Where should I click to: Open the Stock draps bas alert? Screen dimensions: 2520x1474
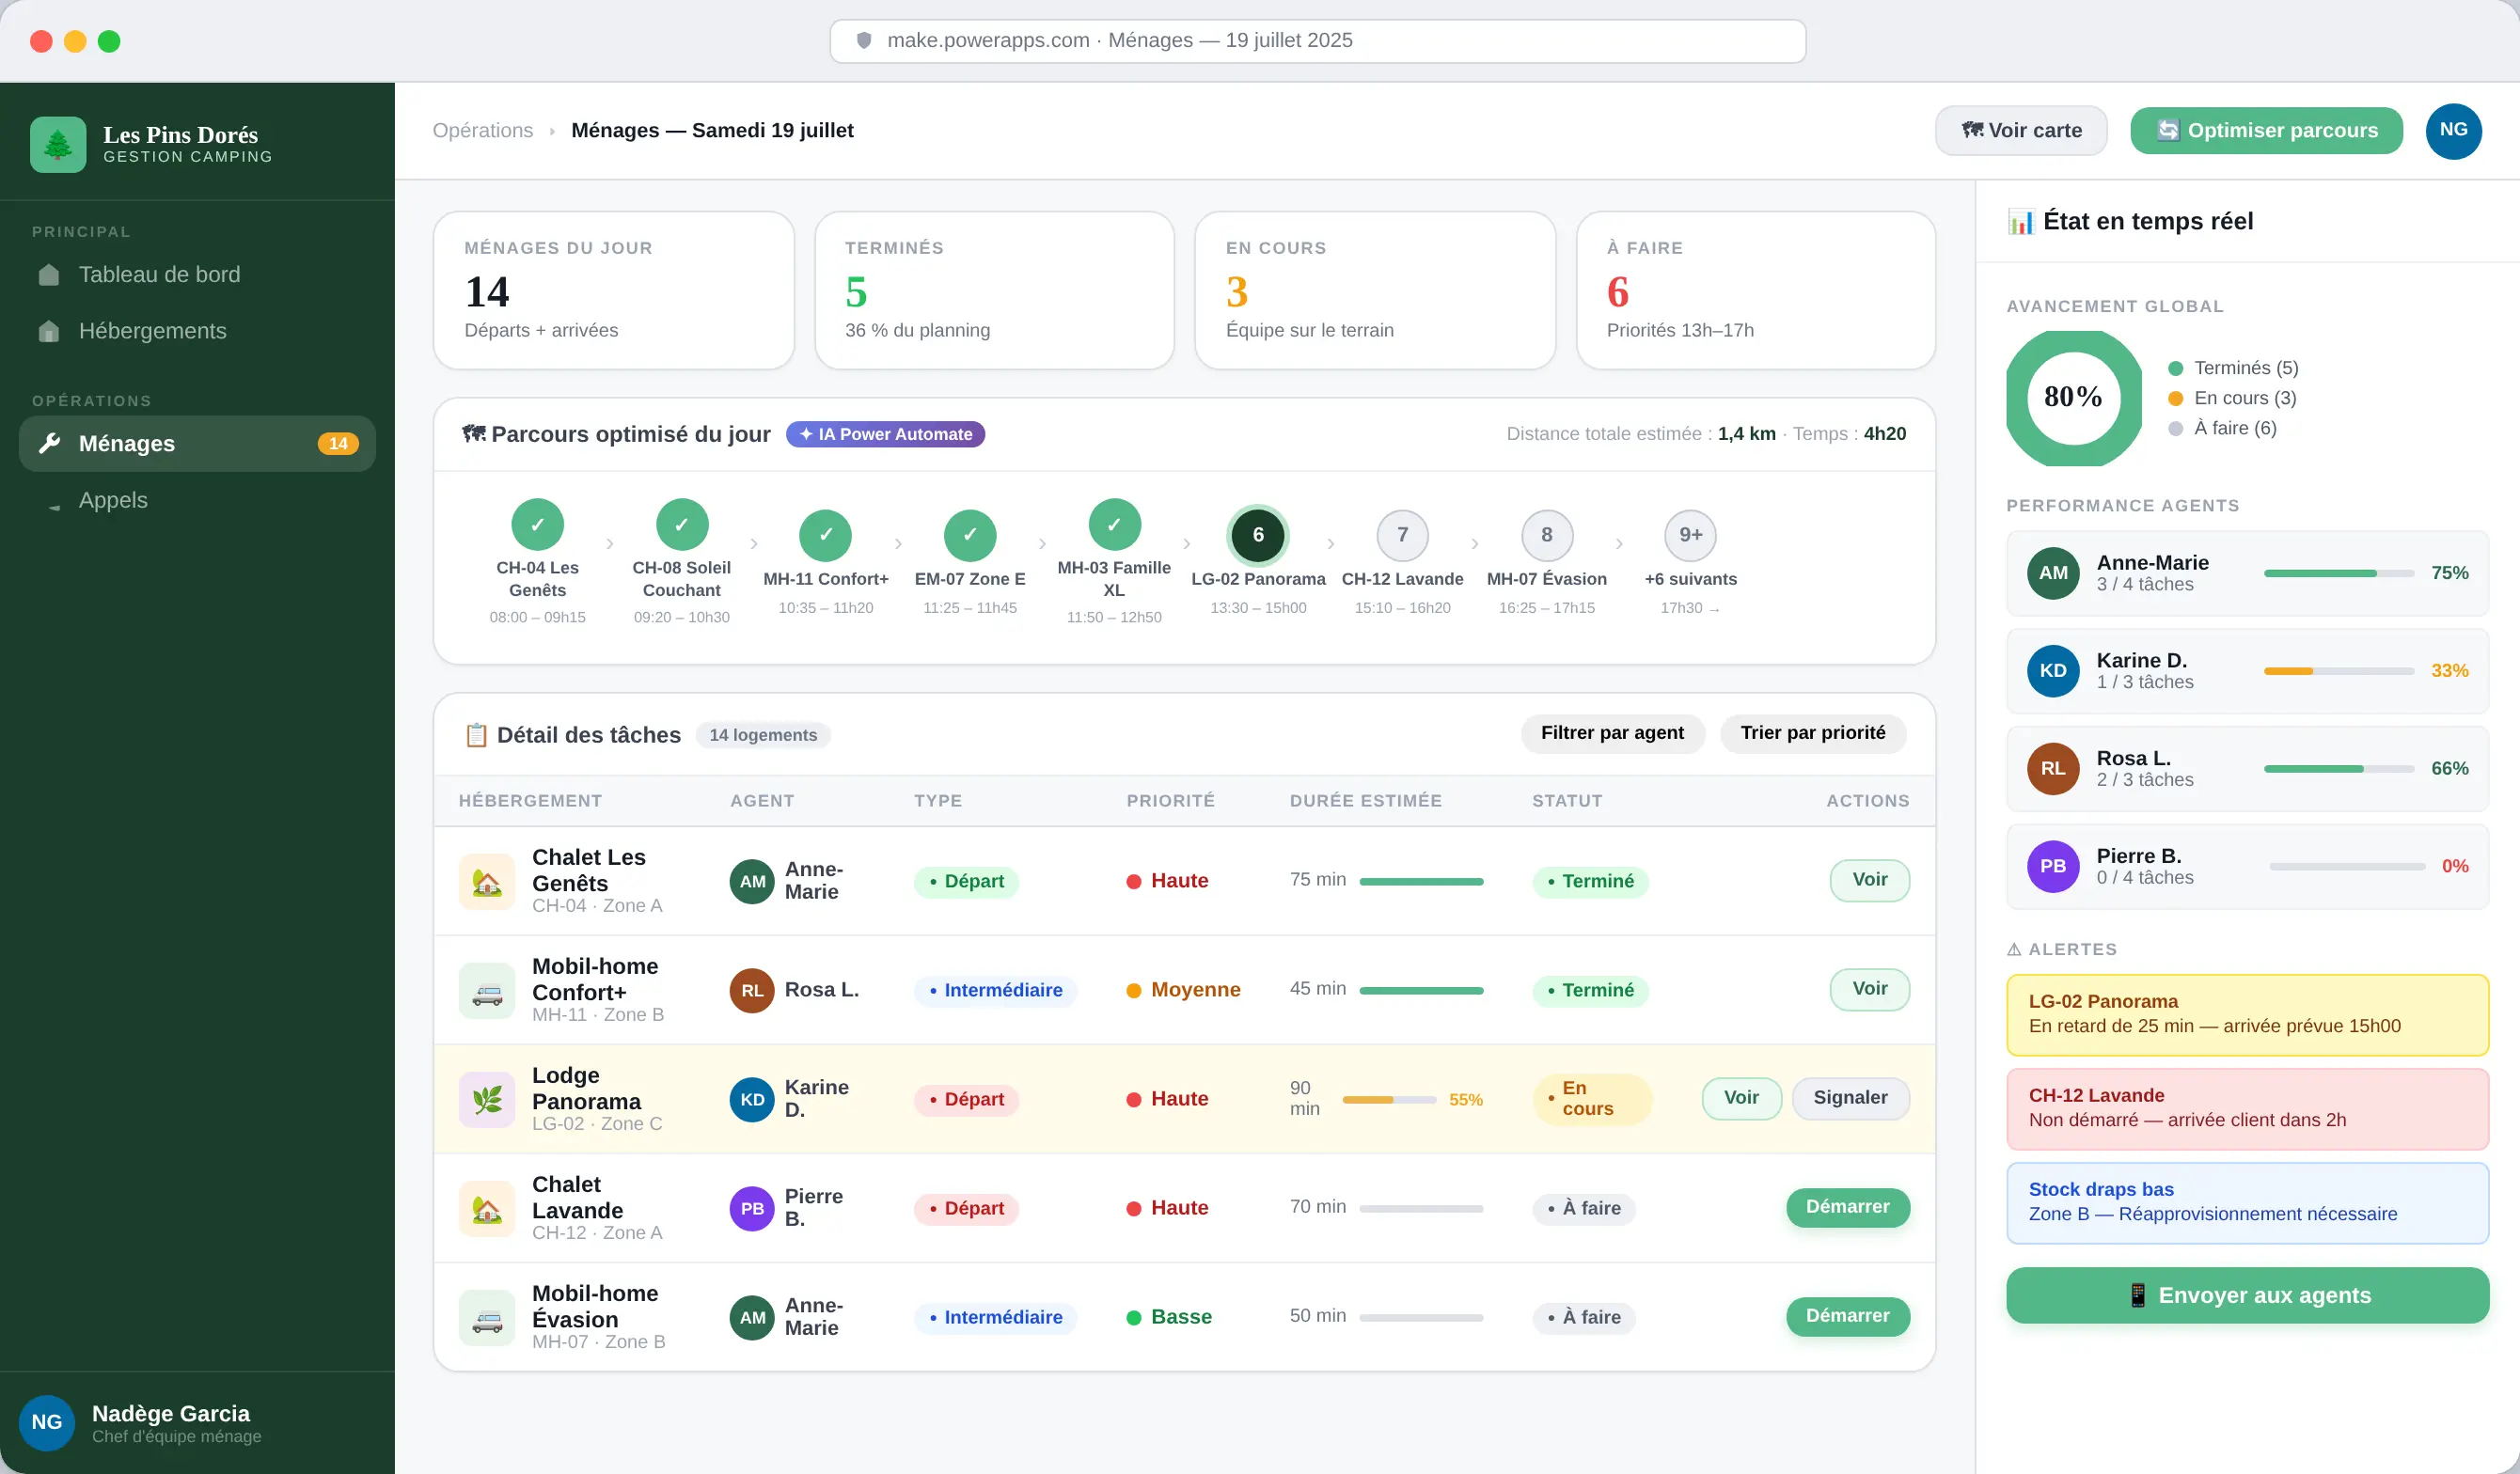(2247, 1203)
